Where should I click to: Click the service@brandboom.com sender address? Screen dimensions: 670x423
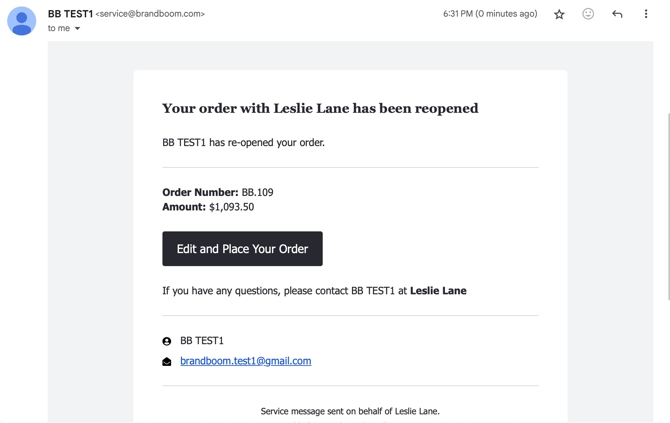(150, 14)
